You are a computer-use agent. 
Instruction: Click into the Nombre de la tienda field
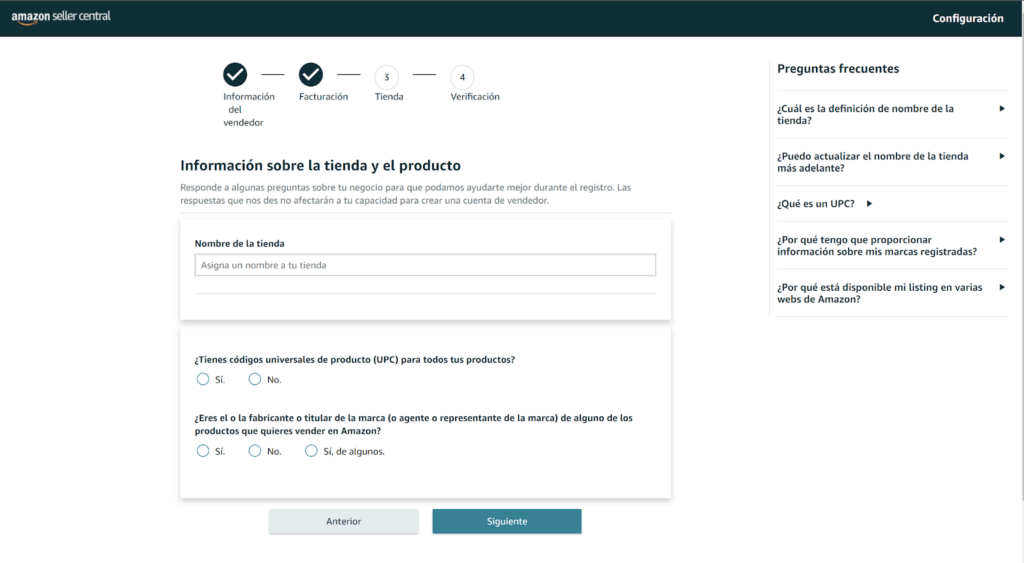pyautogui.click(x=425, y=265)
